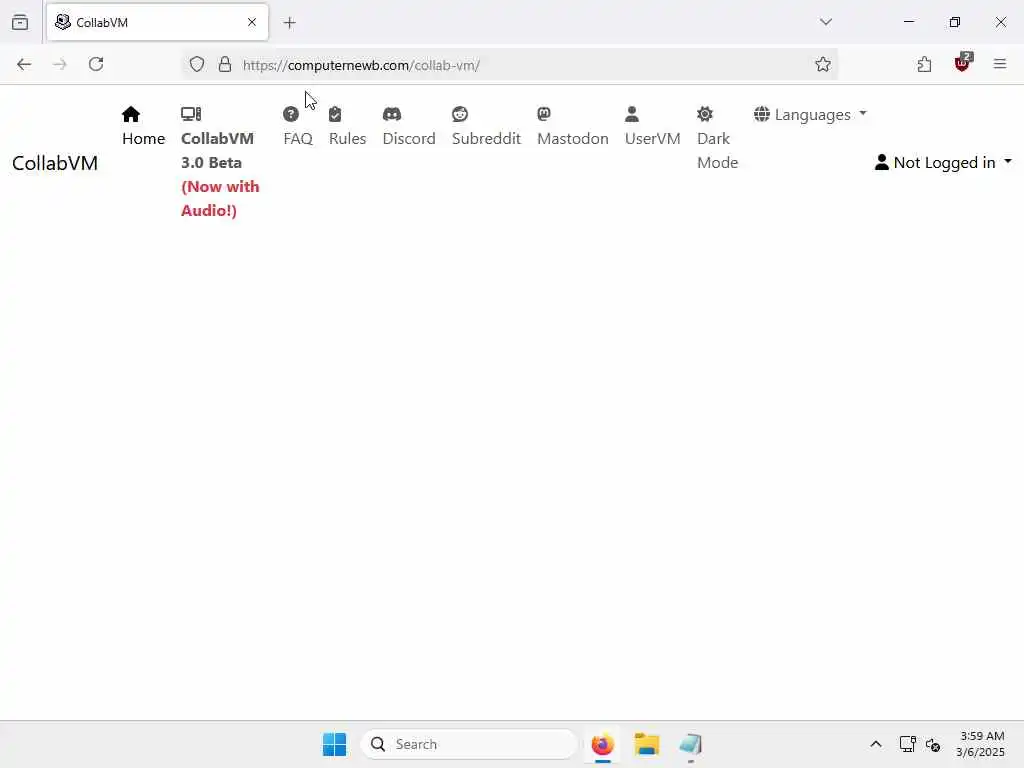The width and height of the screenshot is (1024, 768).
Task: Toggle Dark Mode text link
Action: click(x=717, y=150)
